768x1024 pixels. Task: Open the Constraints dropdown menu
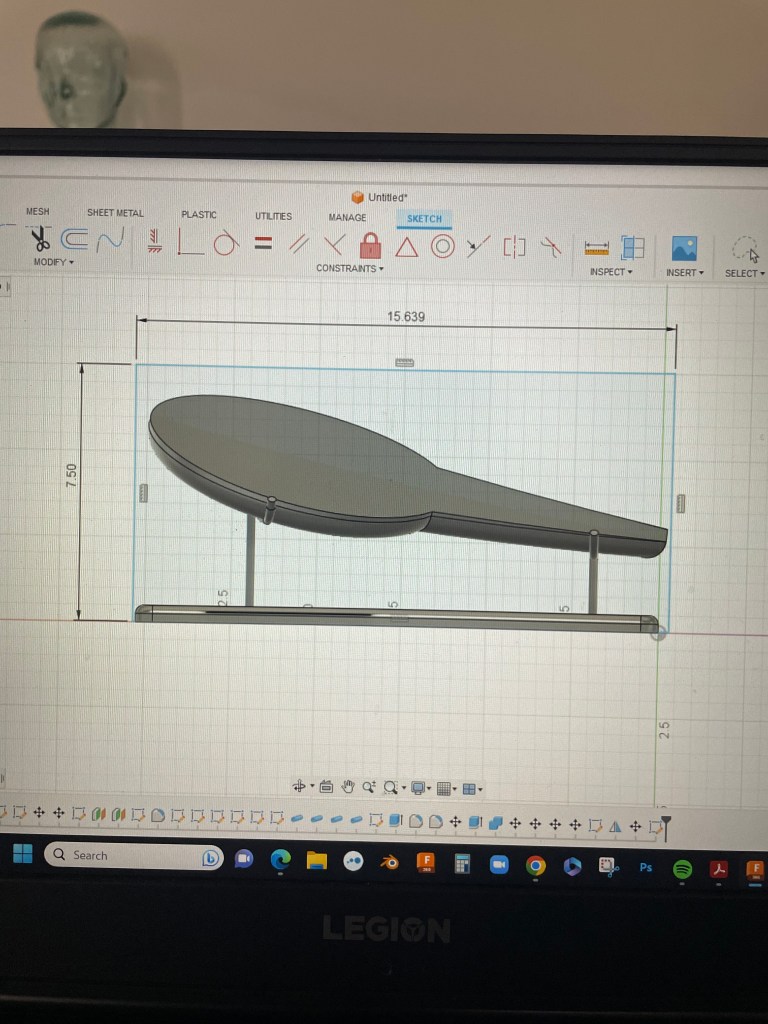coord(349,268)
